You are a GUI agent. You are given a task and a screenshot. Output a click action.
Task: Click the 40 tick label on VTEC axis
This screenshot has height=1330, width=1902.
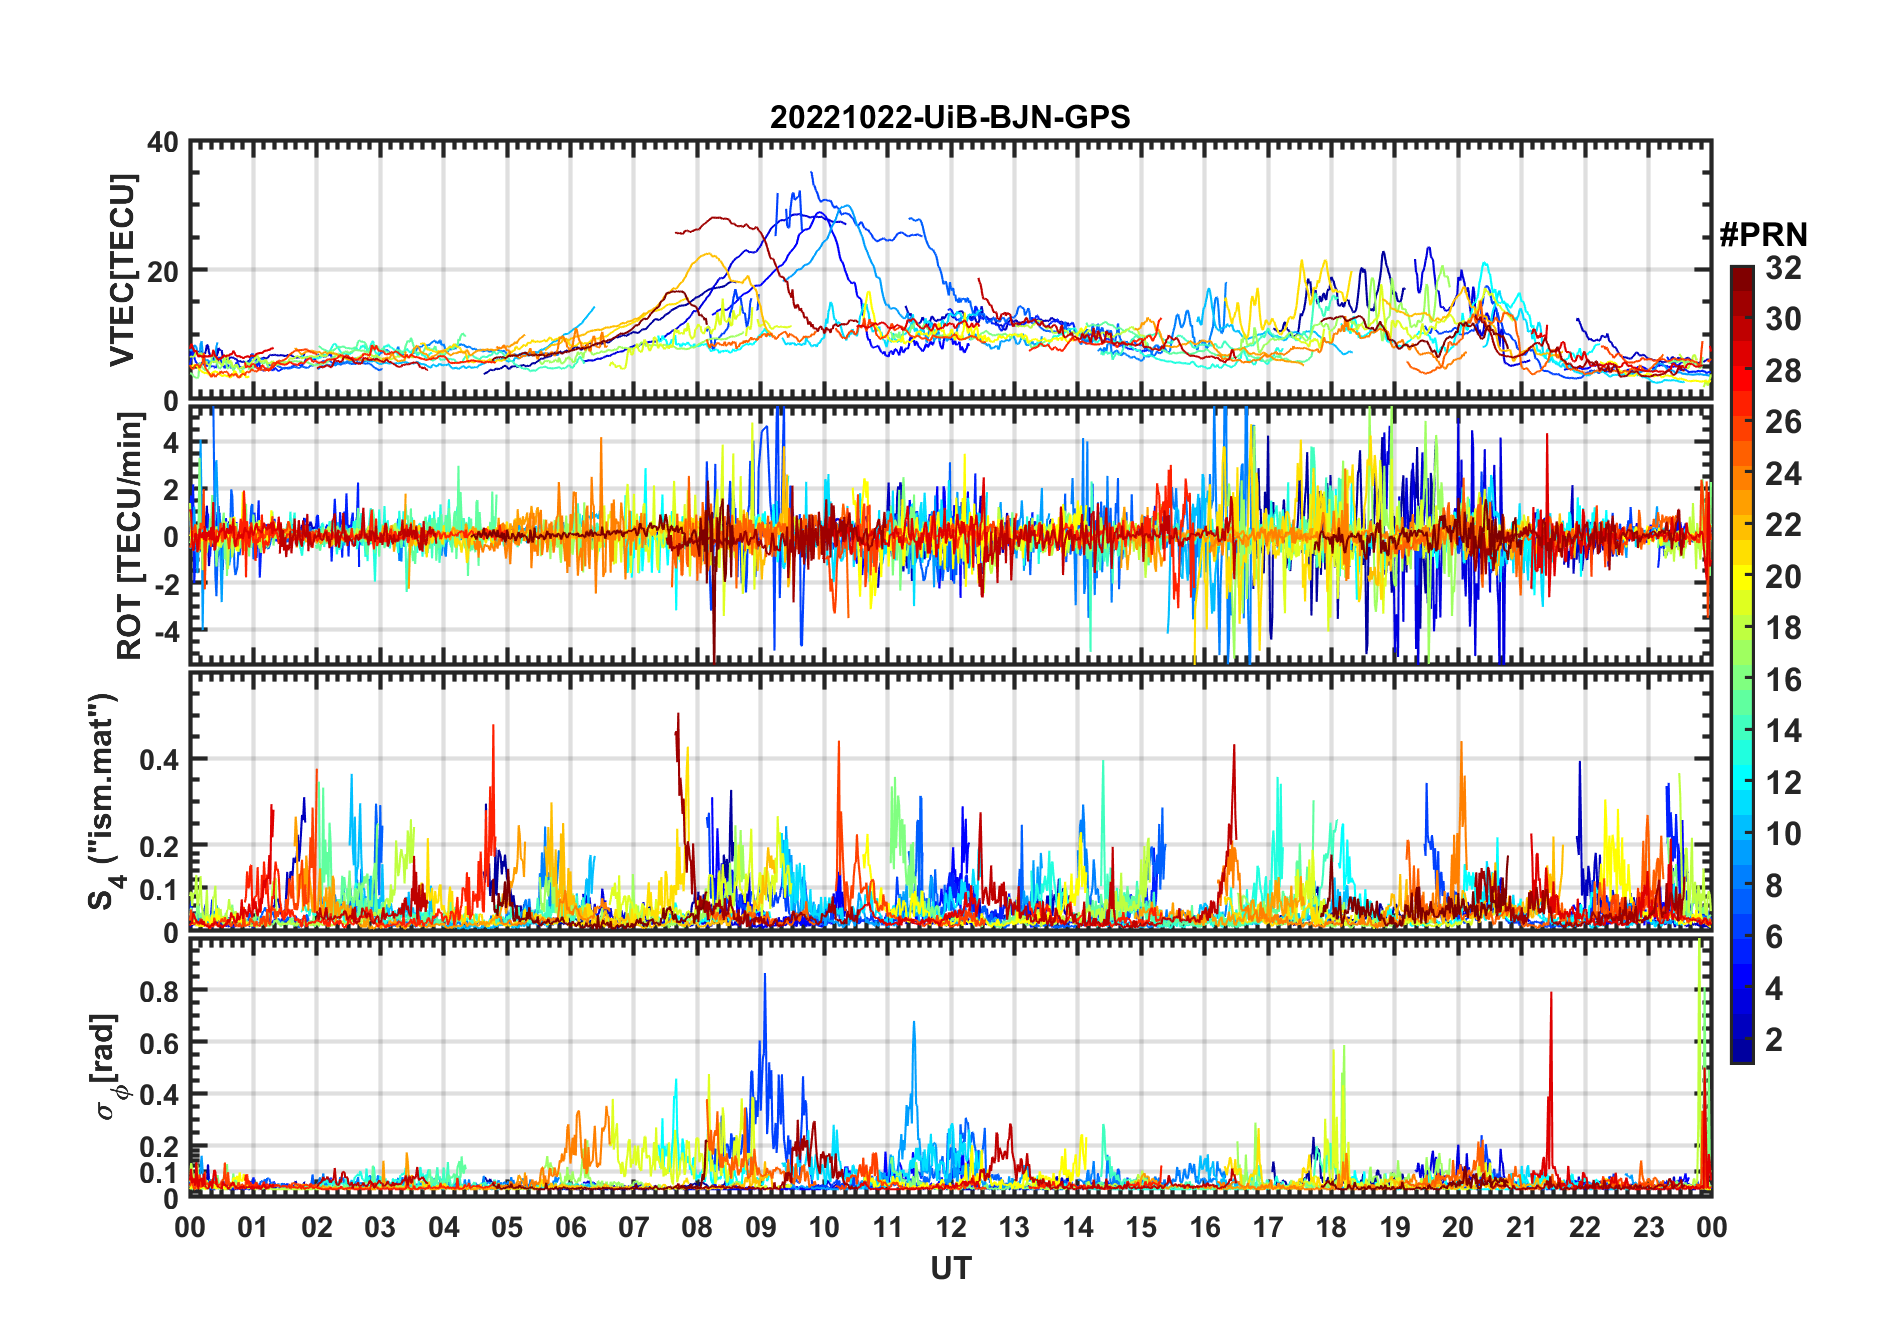[x=163, y=143]
